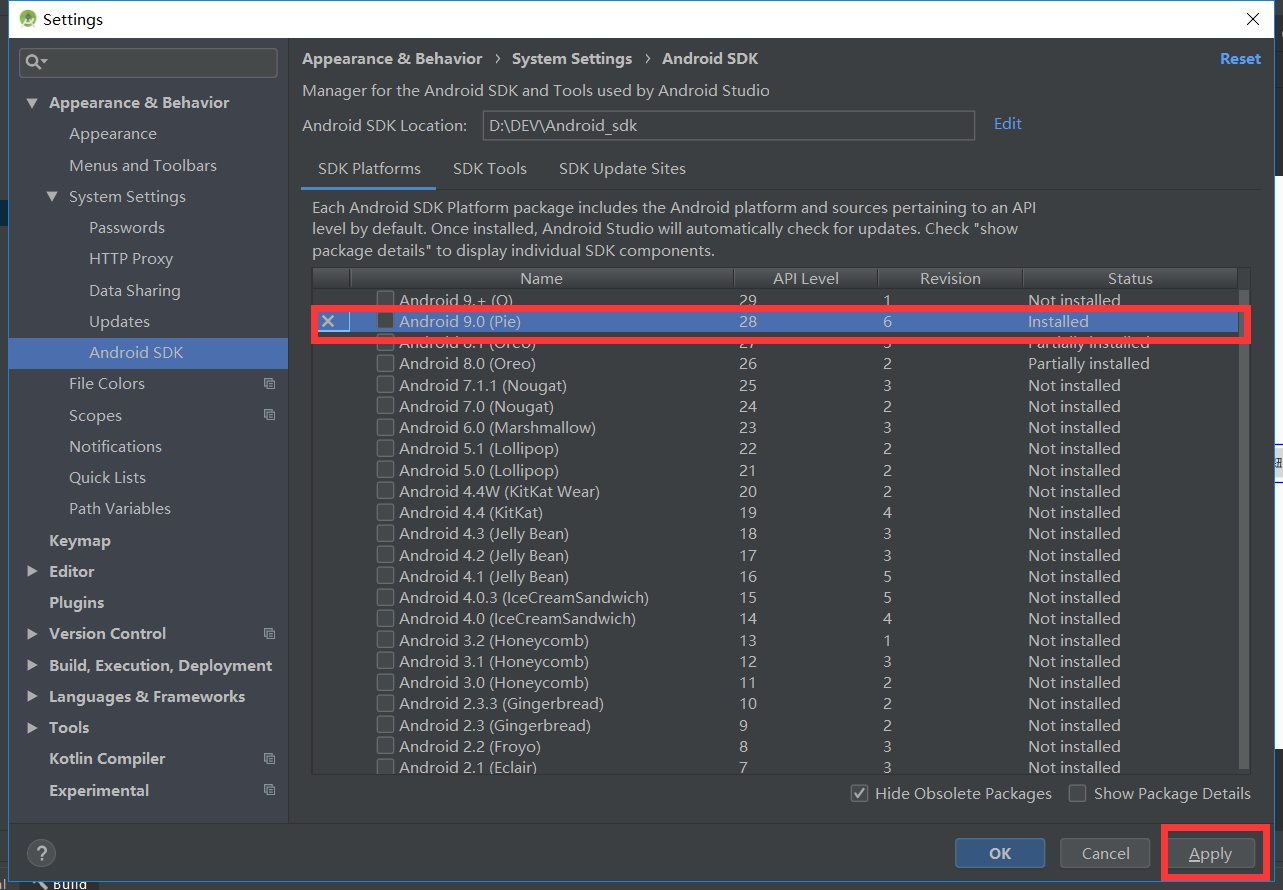Click the project-settings icon next to File Colors
1283x890 pixels.
(268, 383)
